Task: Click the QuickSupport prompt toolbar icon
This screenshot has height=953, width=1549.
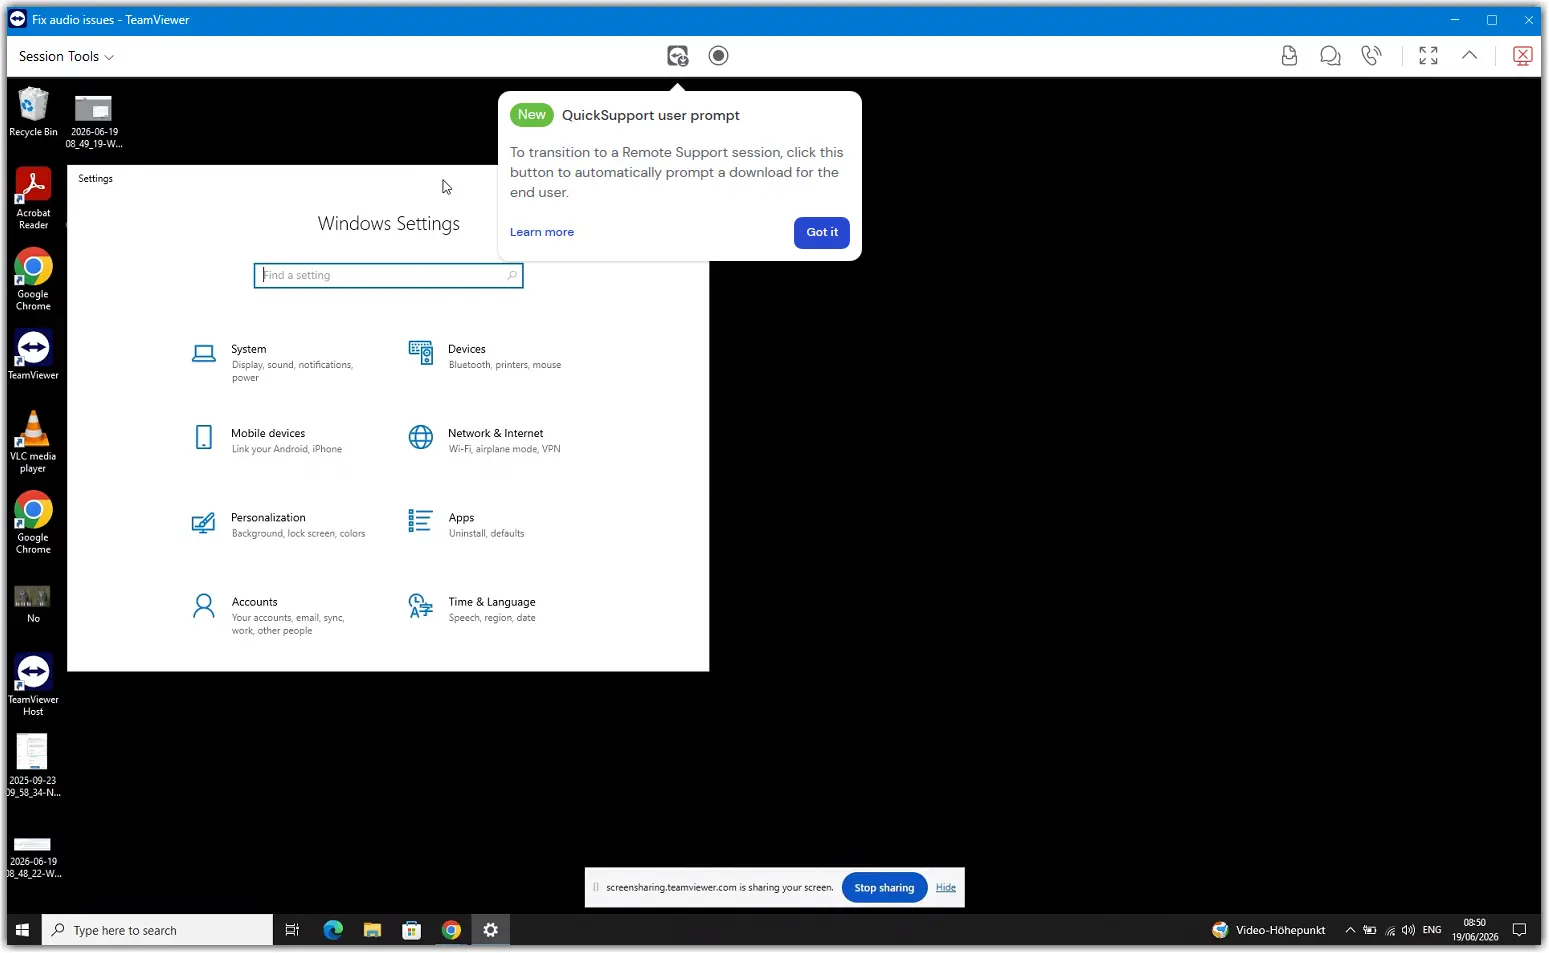Action: pos(678,56)
